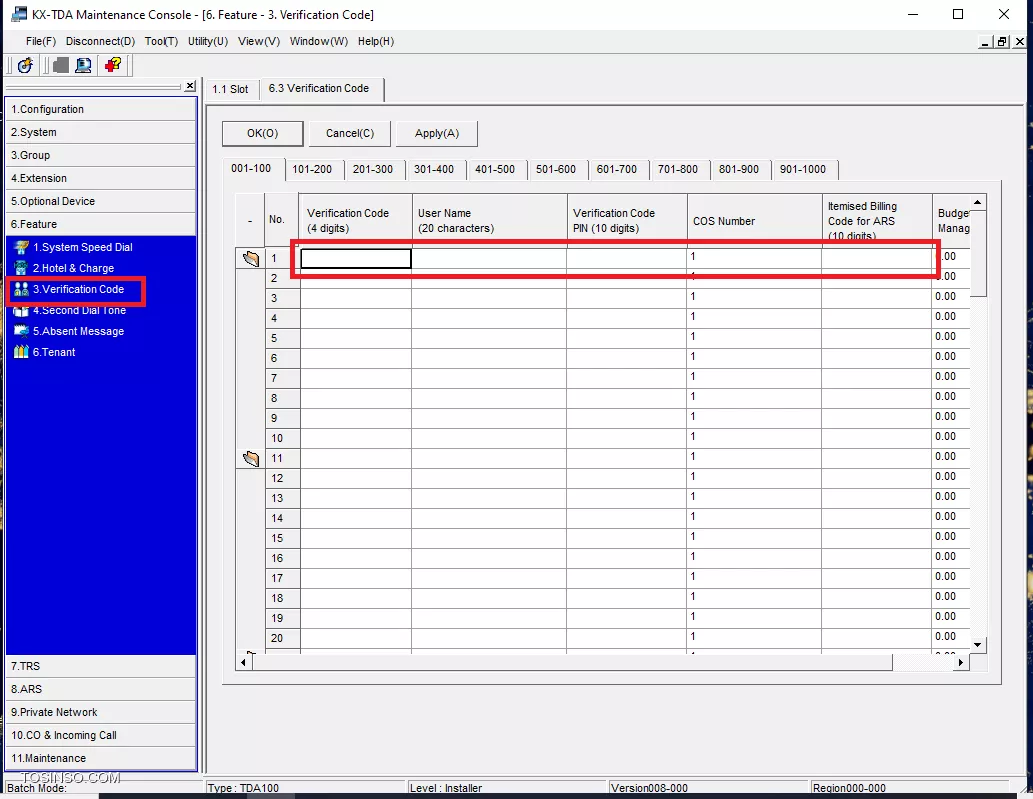Click the hand icon beside row 1
Image resolution: width=1033 pixels, height=799 pixels.
click(251, 259)
